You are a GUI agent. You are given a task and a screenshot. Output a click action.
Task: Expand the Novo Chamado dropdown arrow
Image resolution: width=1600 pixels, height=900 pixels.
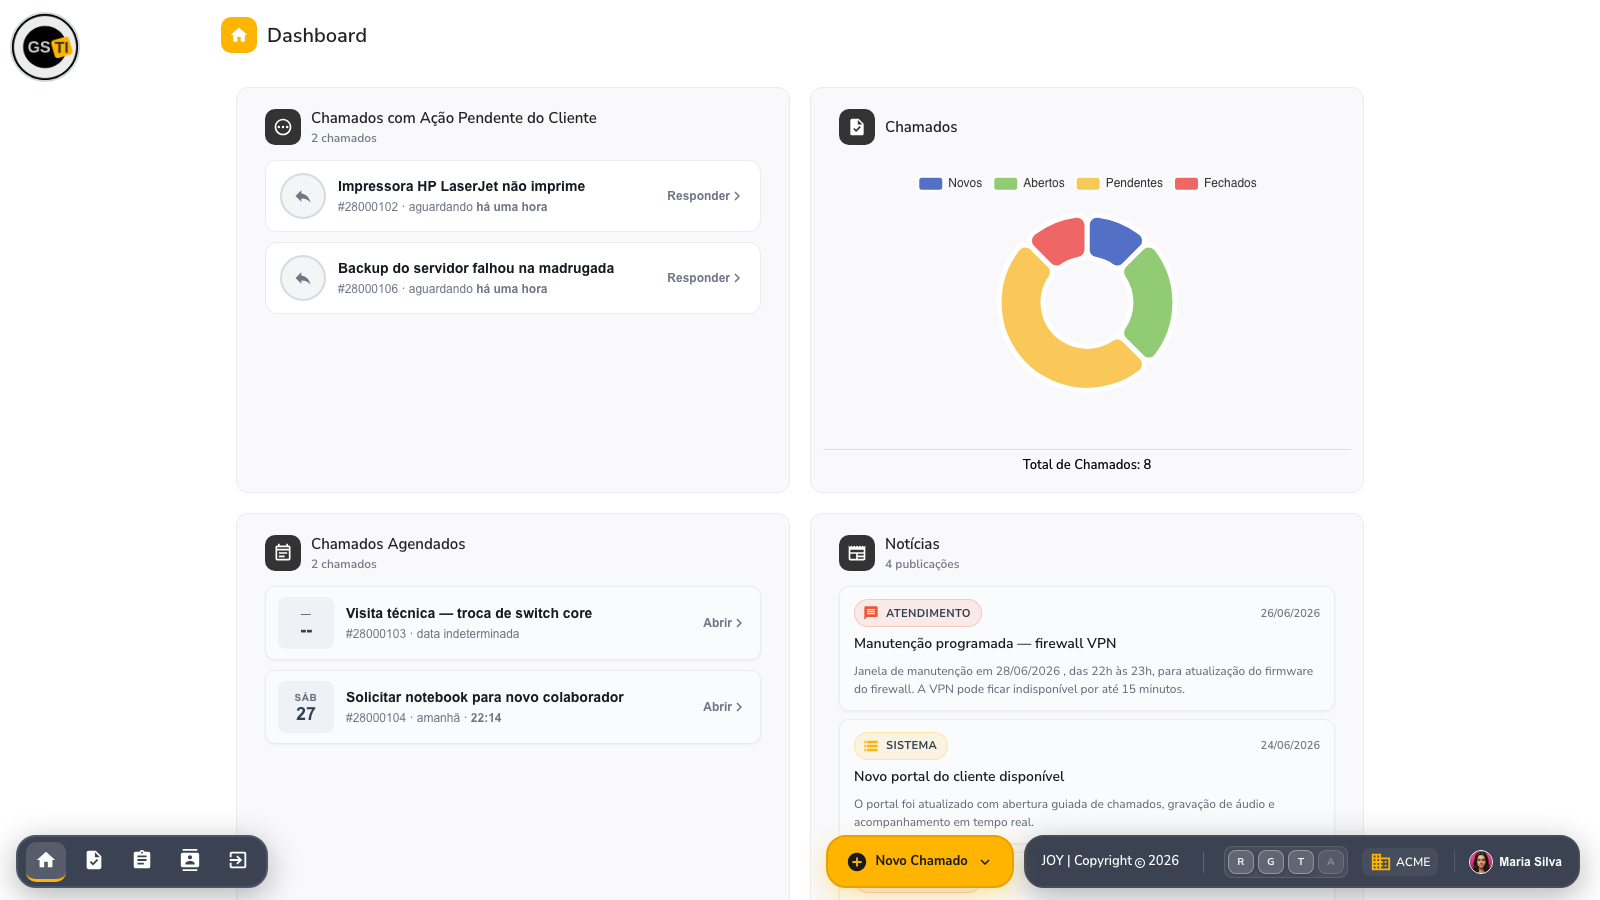pos(985,862)
